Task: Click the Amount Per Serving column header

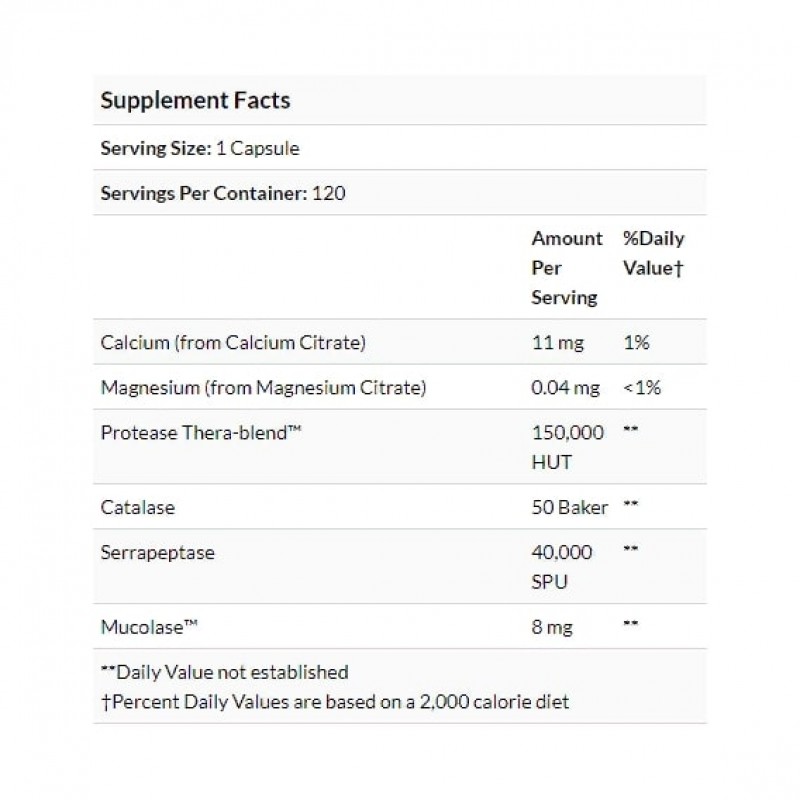Action: click(566, 267)
